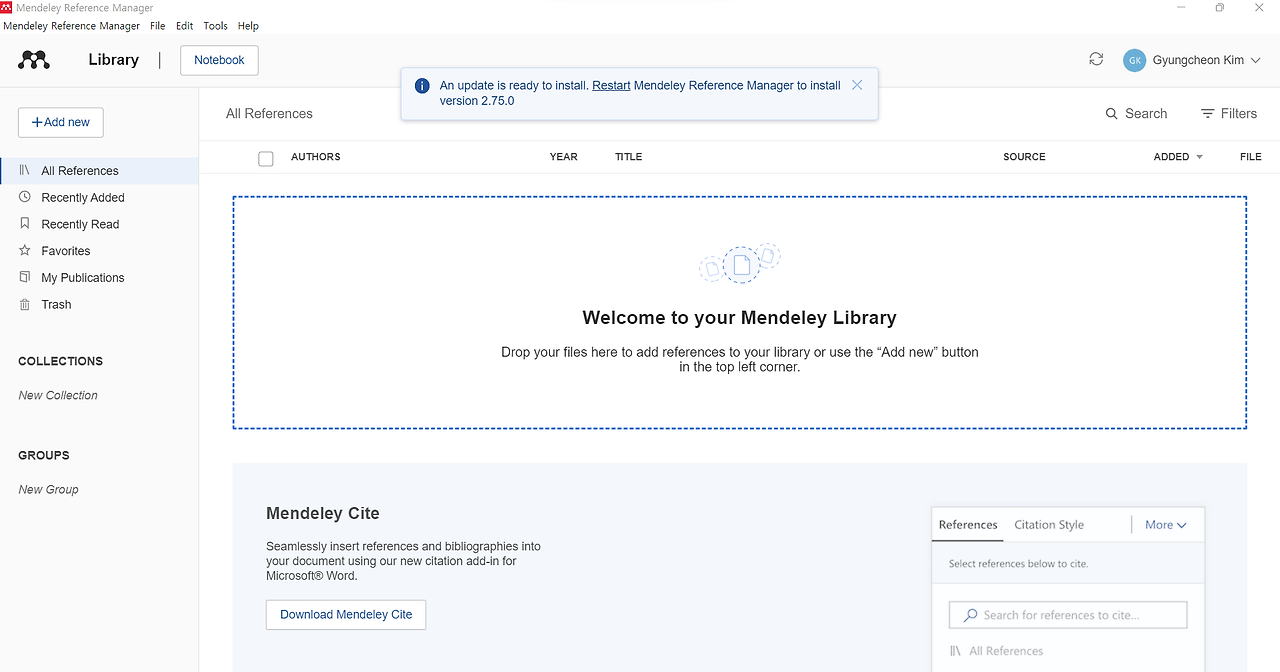Viewport: 1280px width, 672px height.
Task: Click the GK user avatar icon
Action: point(1134,60)
